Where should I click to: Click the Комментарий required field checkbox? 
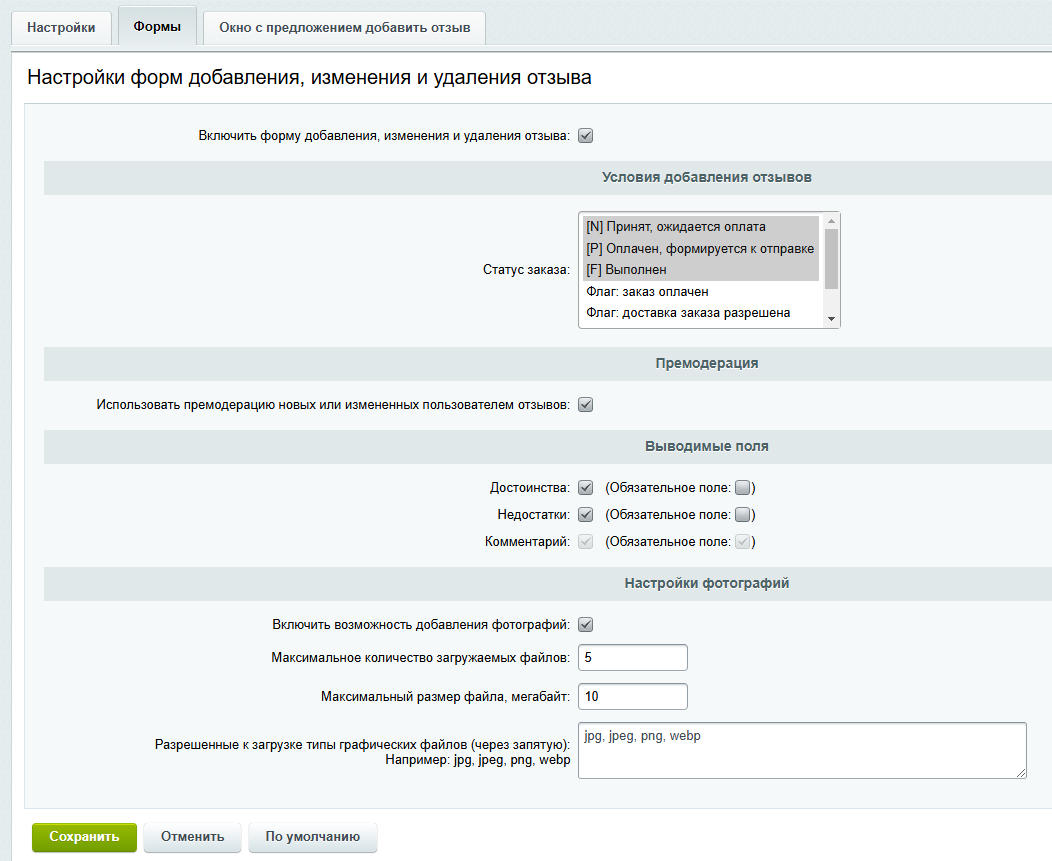(742, 542)
